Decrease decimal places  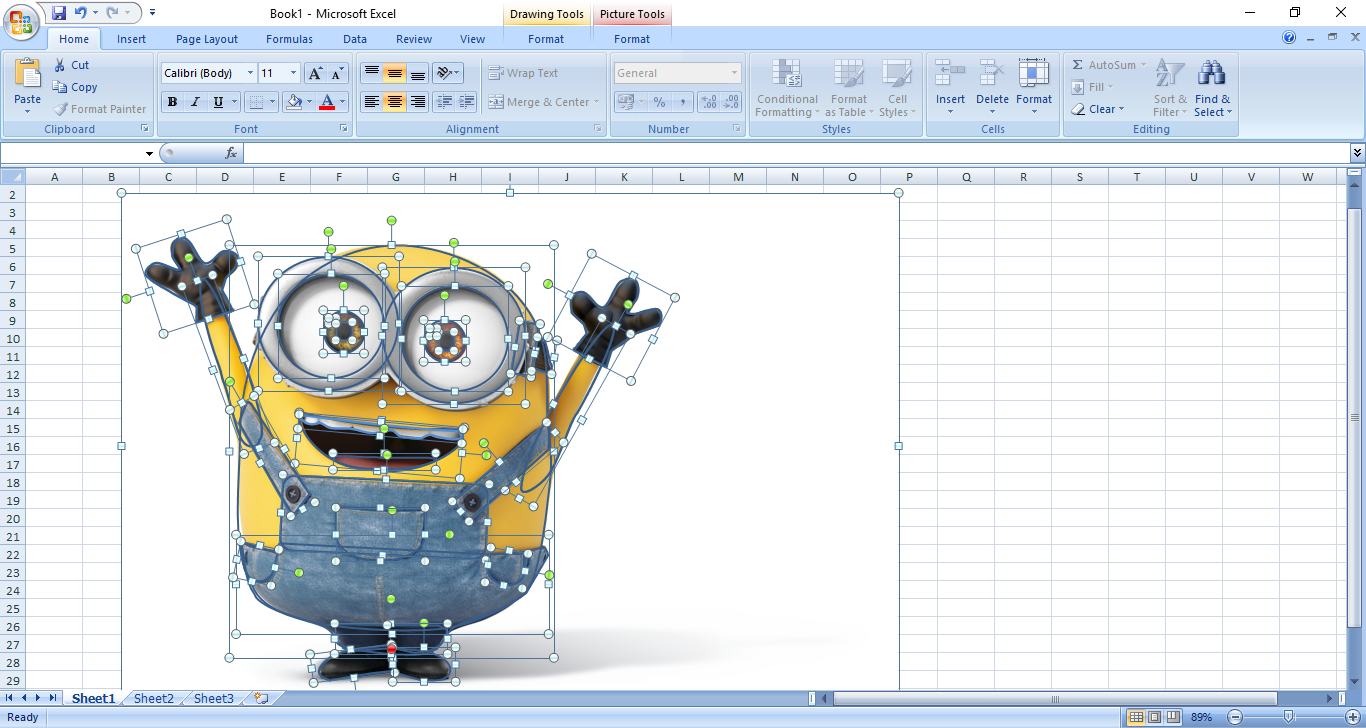(x=733, y=102)
